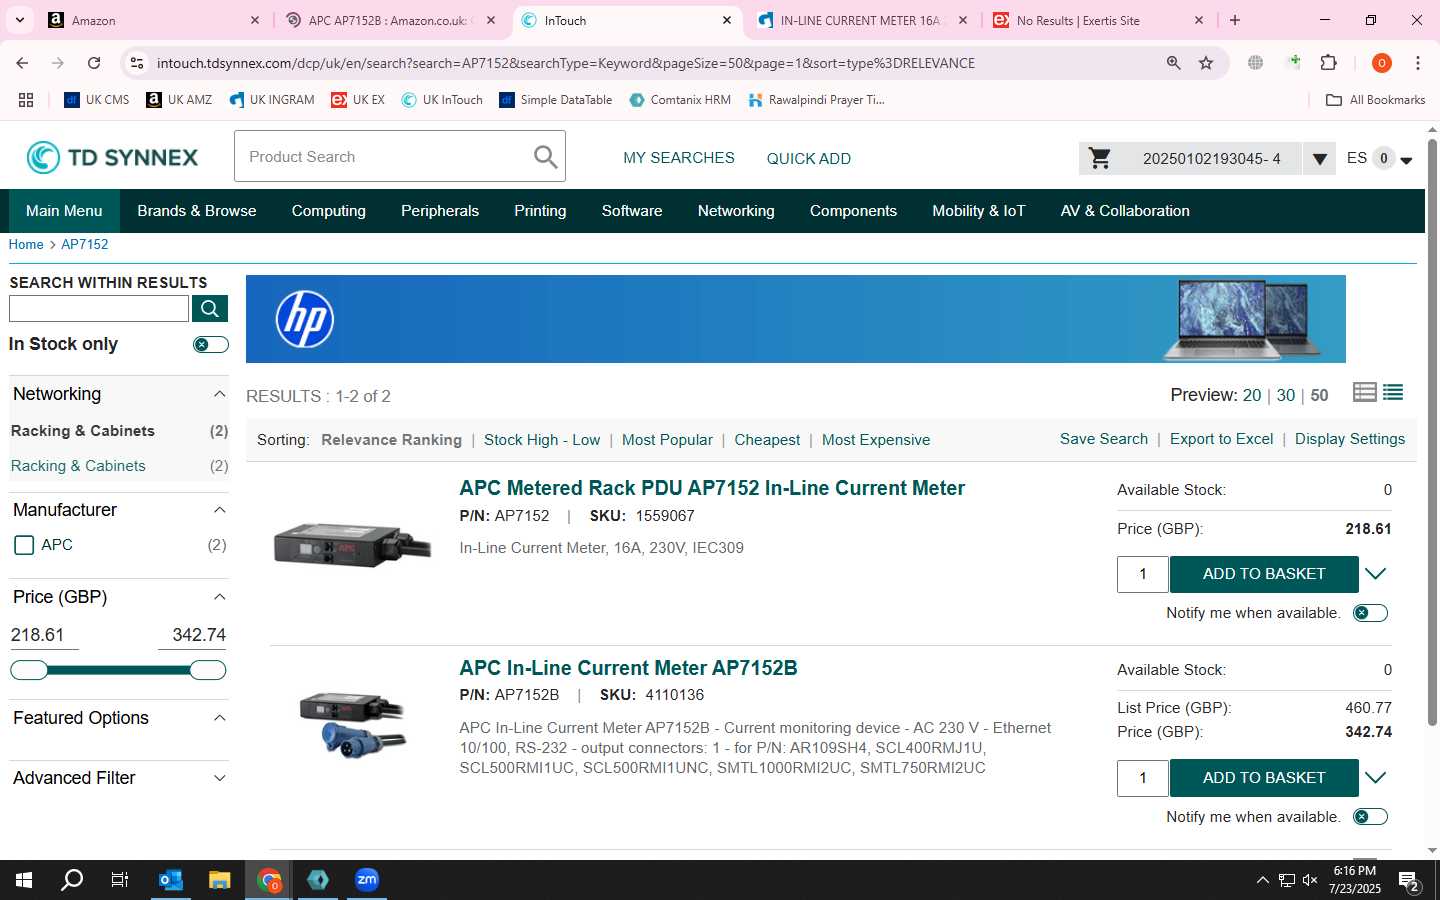Open Task View on taskbar
1440x900 pixels.
coord(120,880)
